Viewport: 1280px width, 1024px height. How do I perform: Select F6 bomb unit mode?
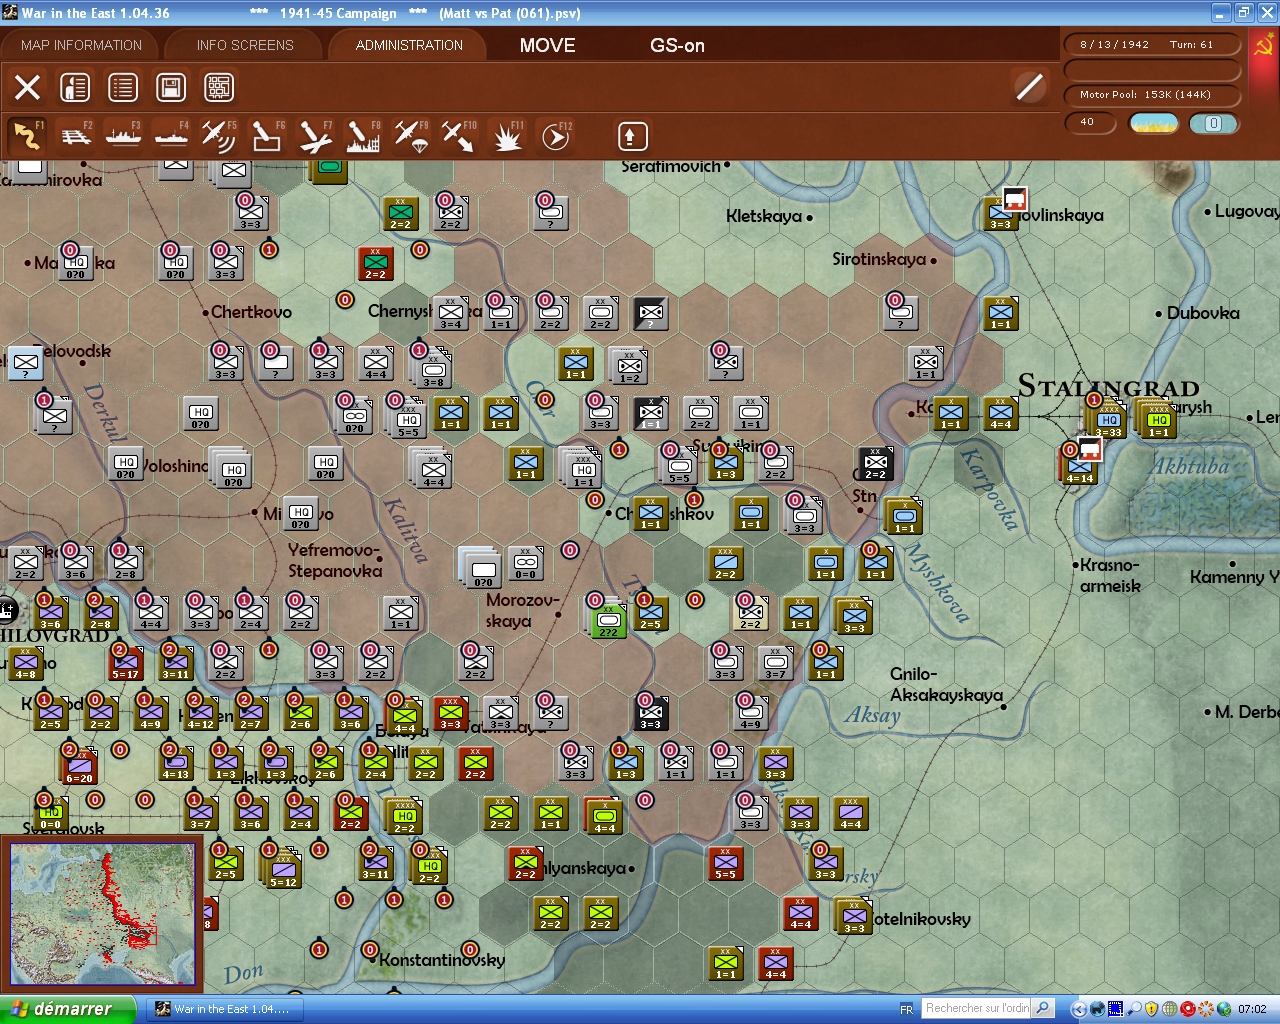click(x=267, y=135)
